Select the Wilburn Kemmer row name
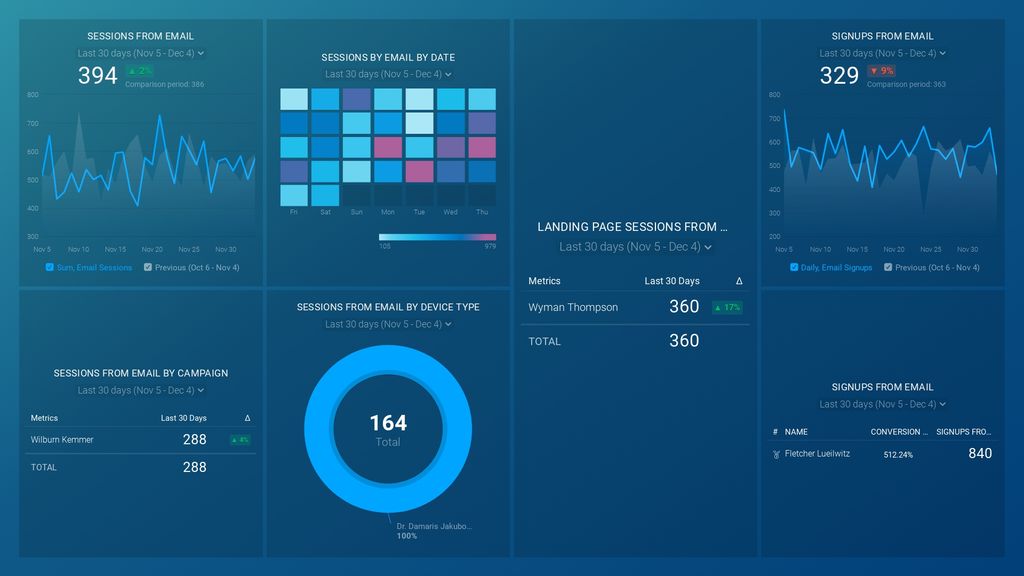The width and height of the screenshot is (1024, 576). tap(62, 440)
